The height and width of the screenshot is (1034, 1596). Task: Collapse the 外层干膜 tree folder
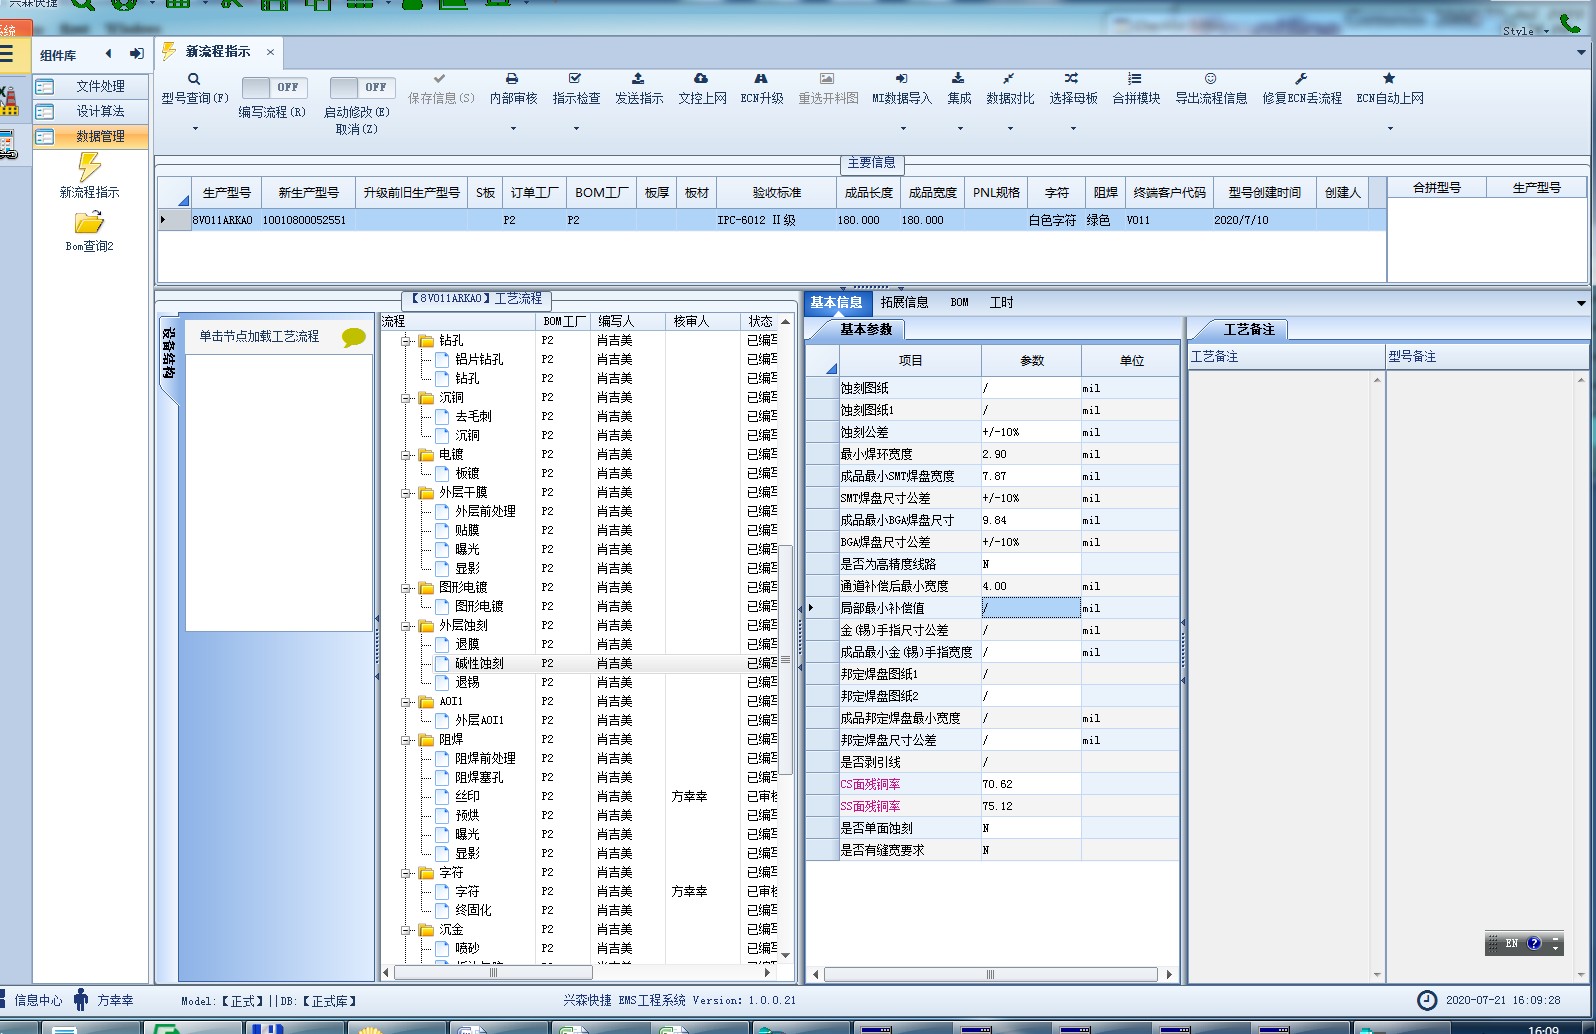[x=407, y=493]
